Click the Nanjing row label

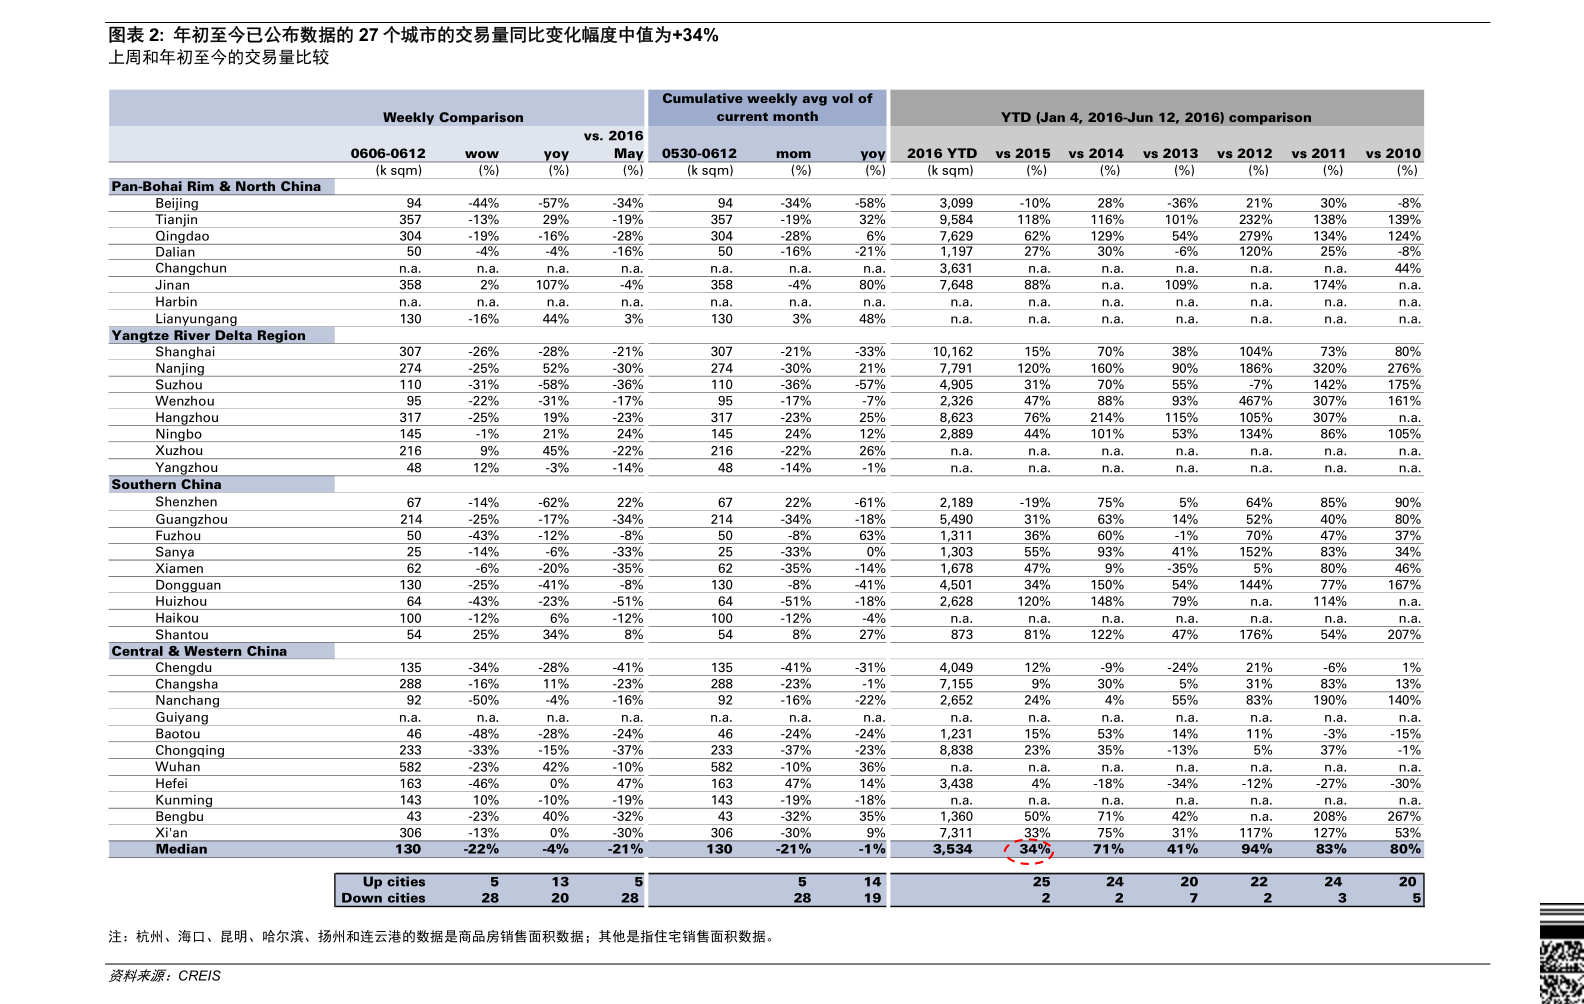[x=180, y=368]
